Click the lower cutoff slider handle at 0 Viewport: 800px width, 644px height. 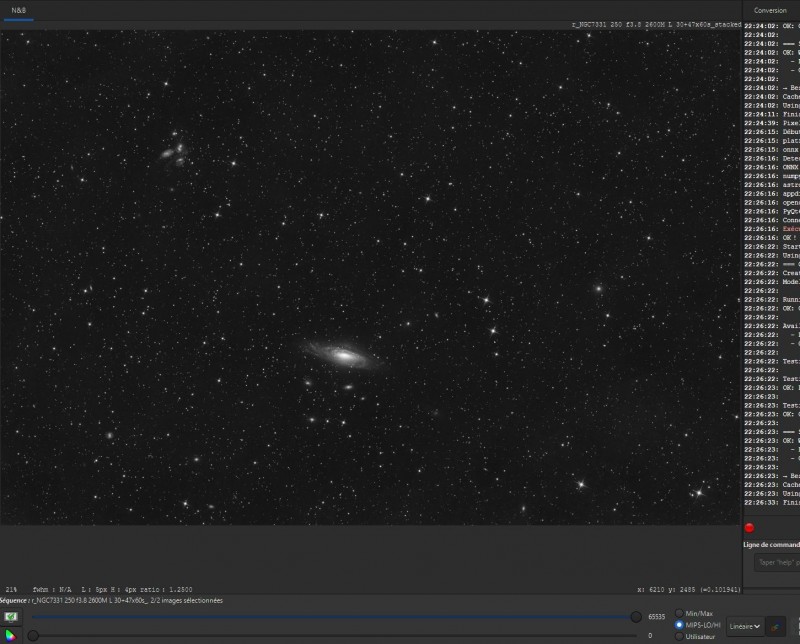[33, 635]
